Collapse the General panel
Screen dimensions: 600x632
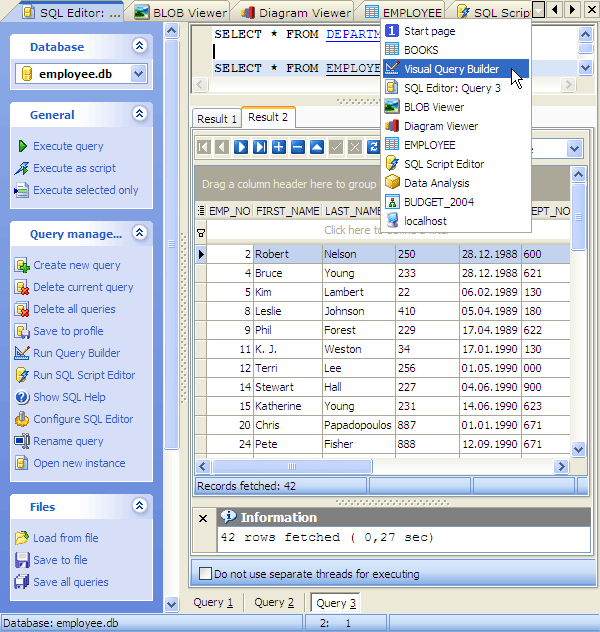[x=139, y=114]
